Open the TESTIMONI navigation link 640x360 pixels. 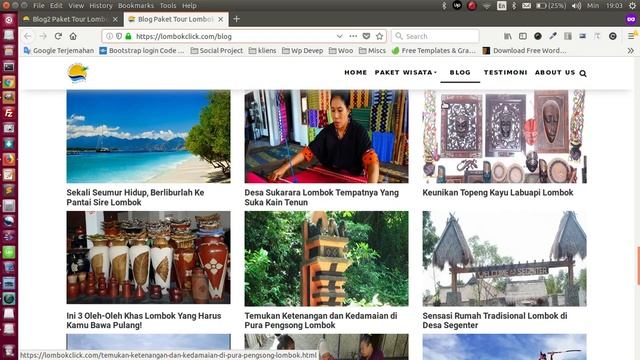click(x=505, y=72)
